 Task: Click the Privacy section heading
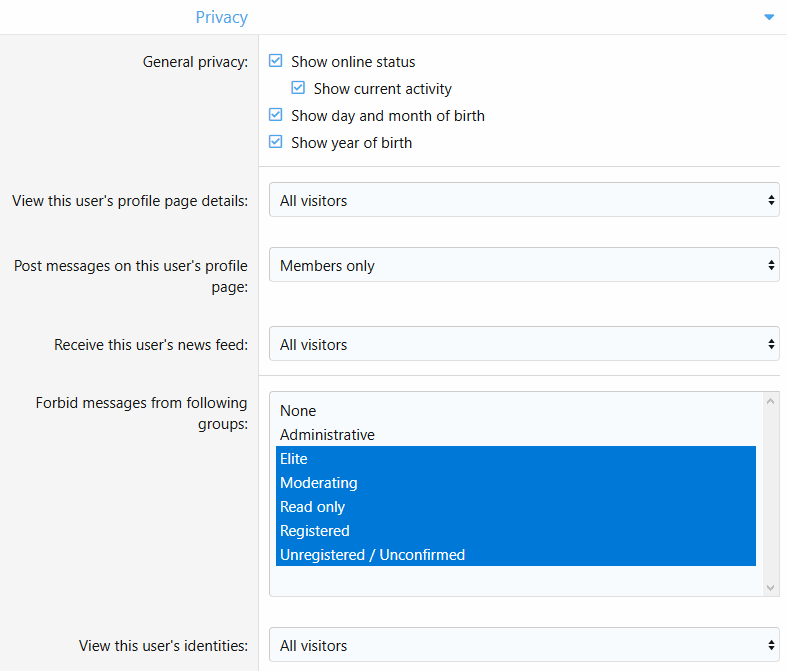221,17
